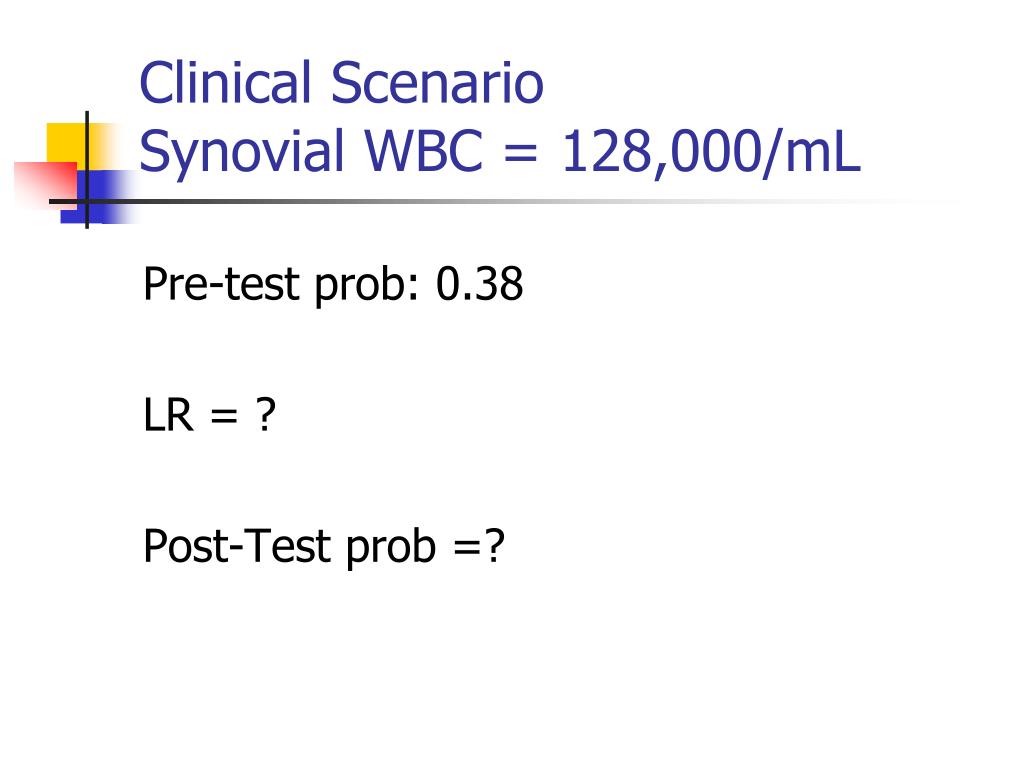The image size is (1024, 768).
Task: Click the word 'Scenario' in title
Action: (438, 83)
